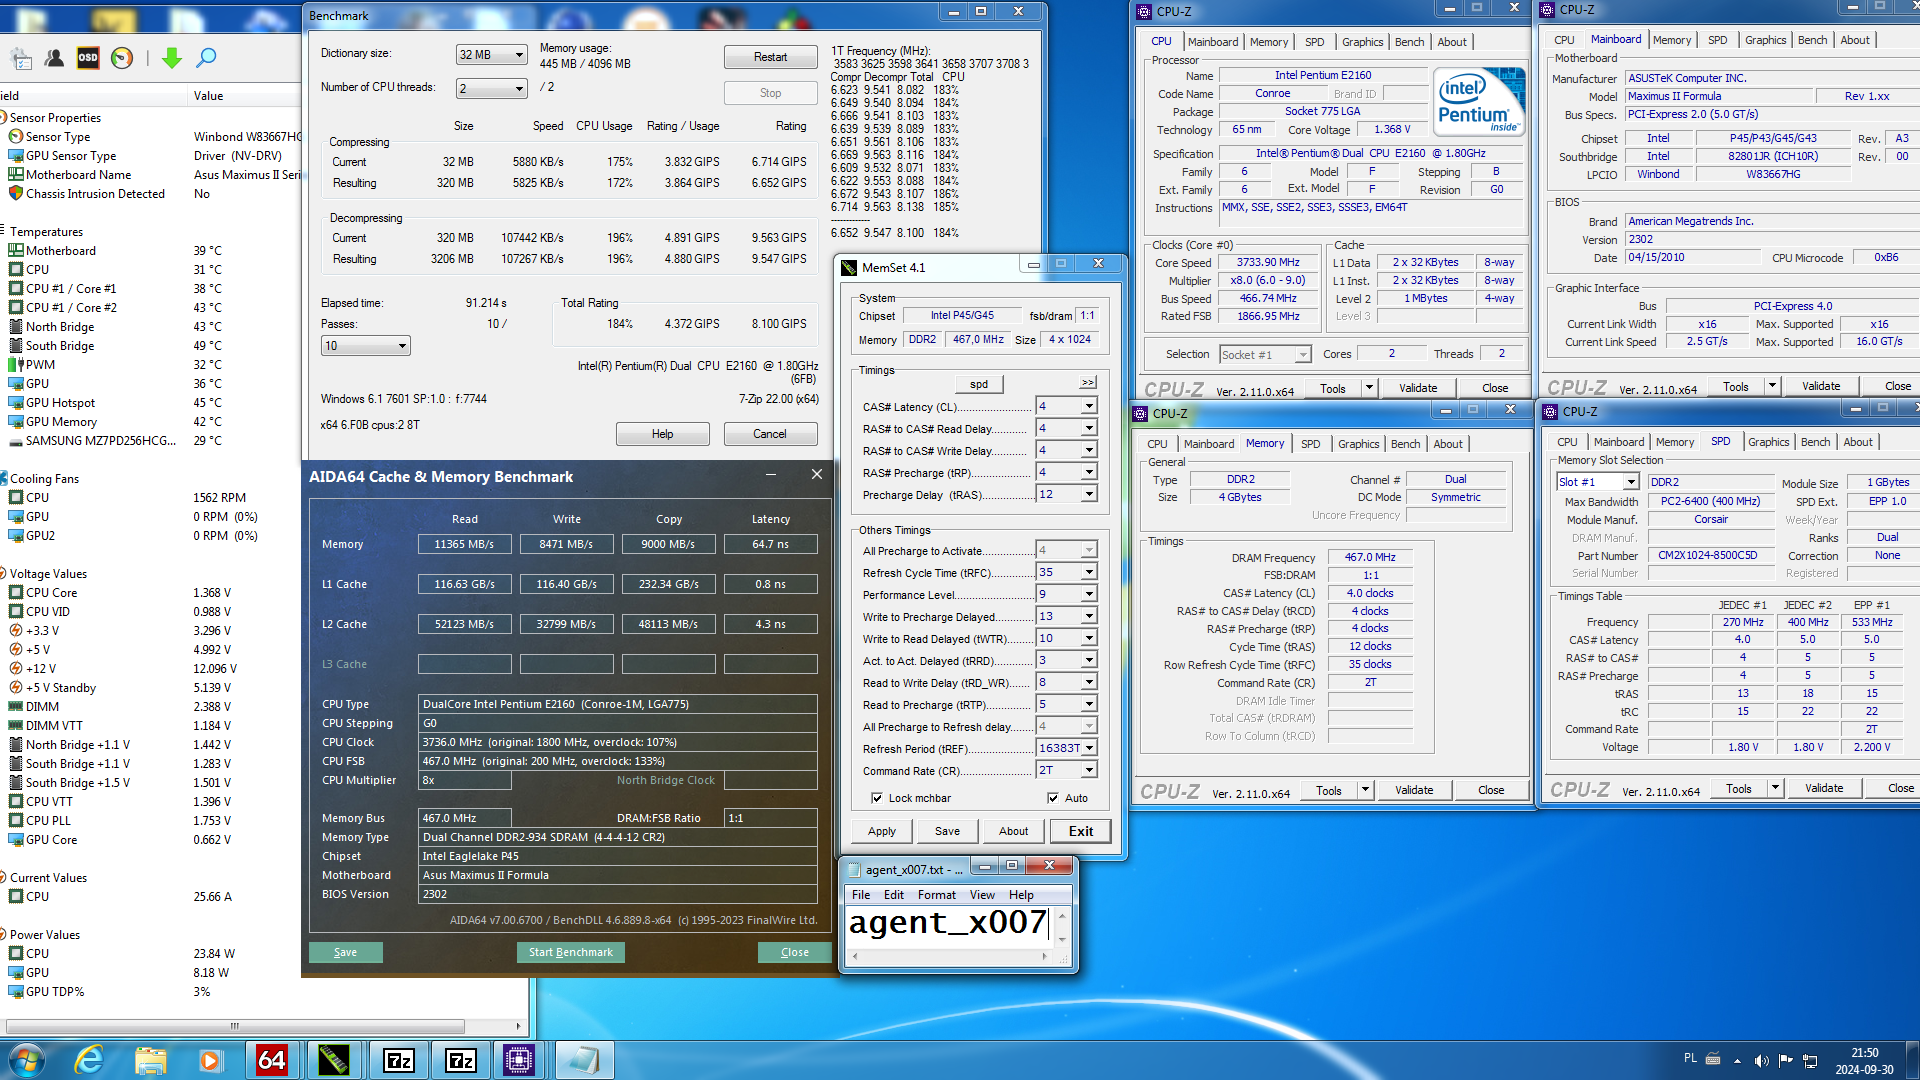Viewport: 1920px width, 1080px height.
Task: Click the magnifier search icon in AIDA64 toolbar
Action: [206, 58]
